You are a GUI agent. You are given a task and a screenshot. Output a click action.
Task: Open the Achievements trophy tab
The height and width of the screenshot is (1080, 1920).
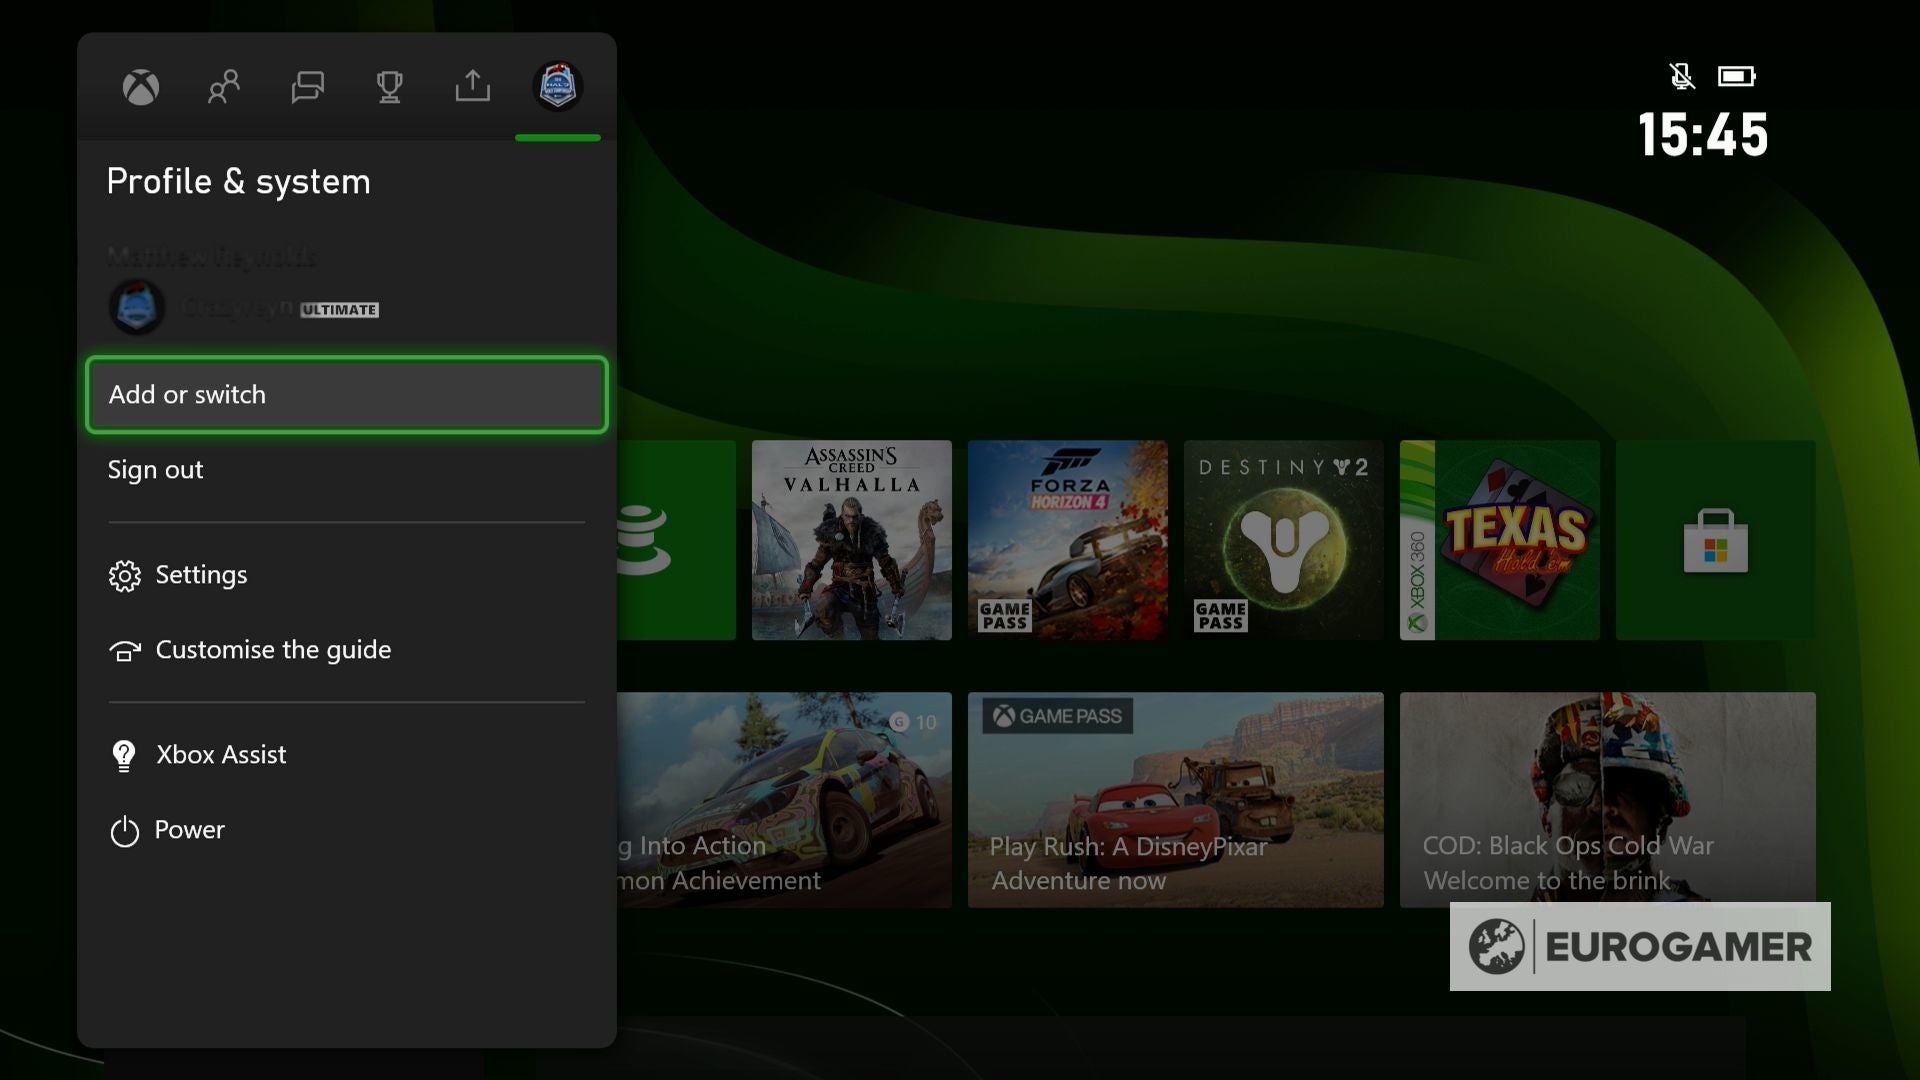click(x=390, y=87)
